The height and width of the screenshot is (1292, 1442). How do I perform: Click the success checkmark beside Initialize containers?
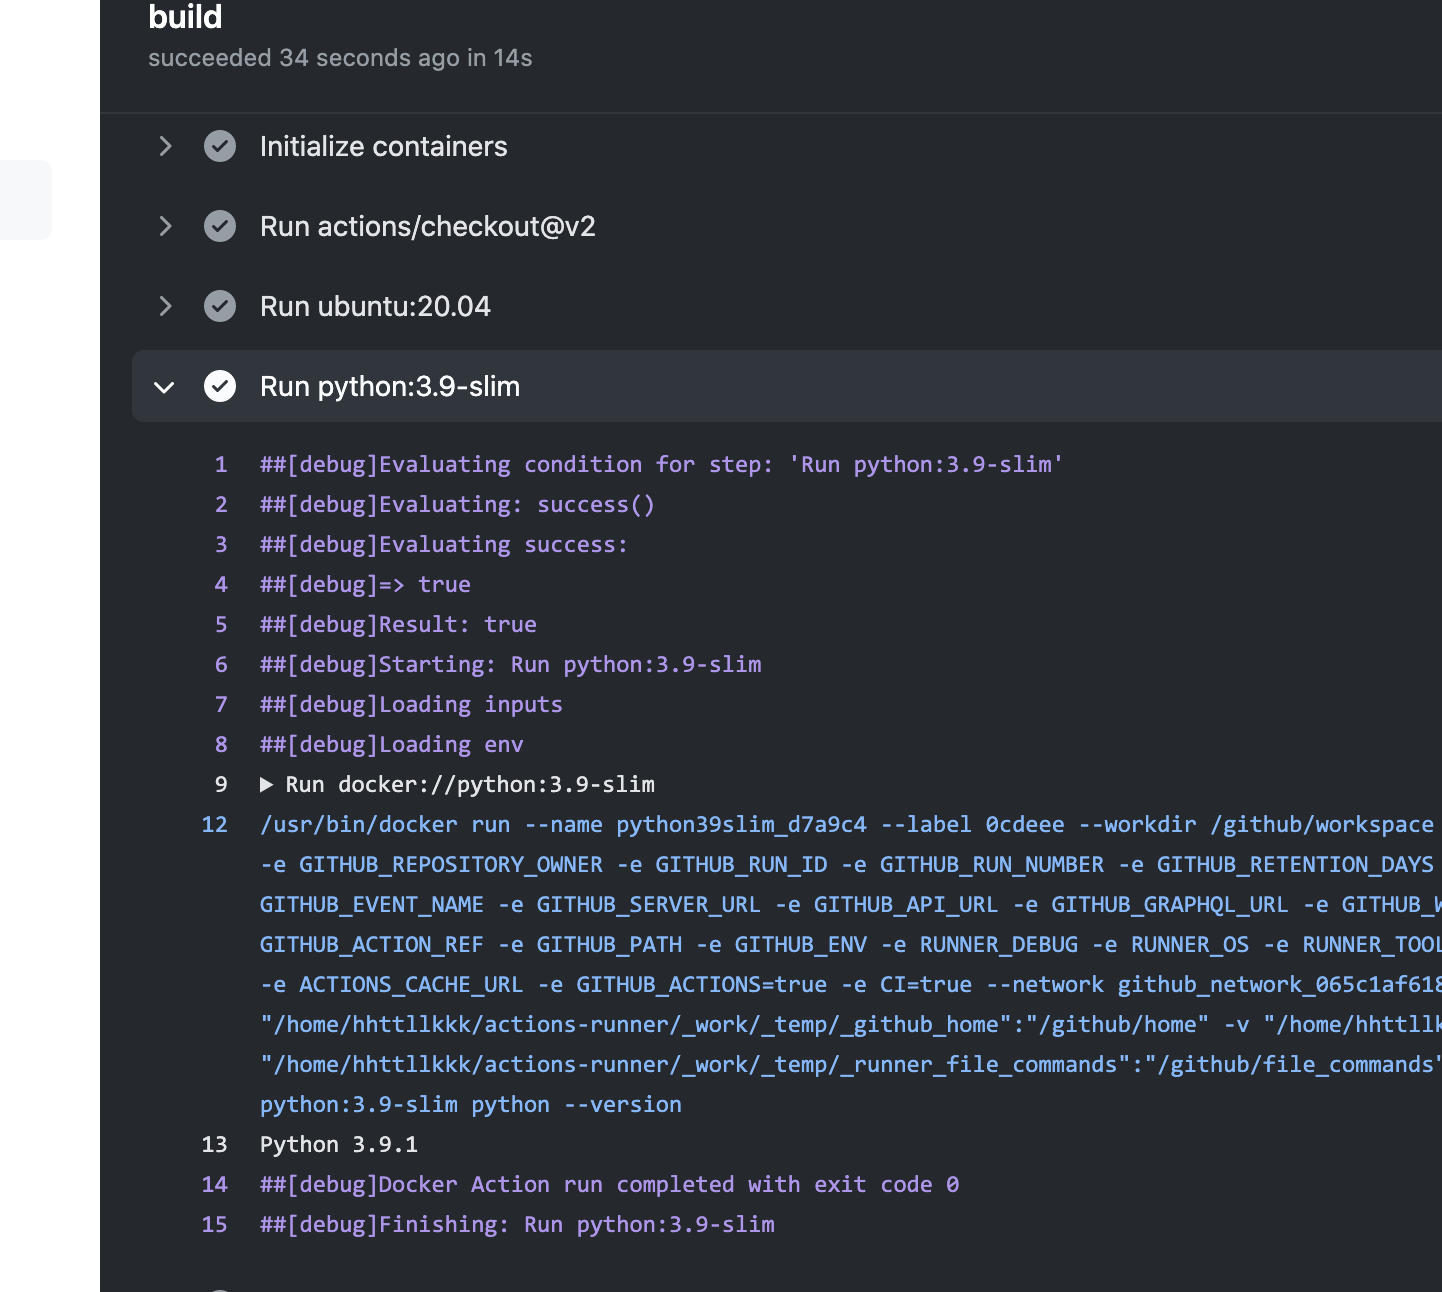220,146
